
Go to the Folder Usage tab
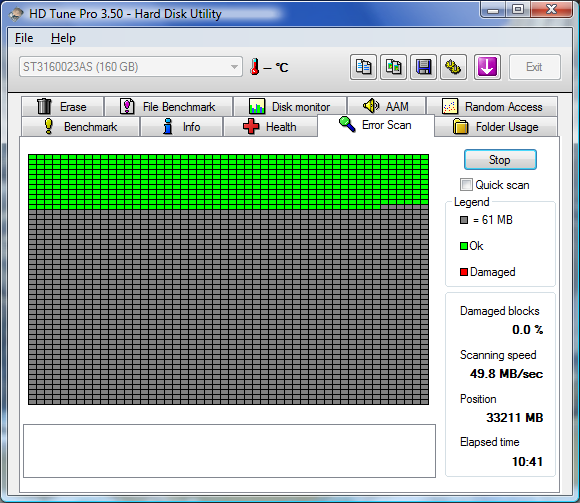coord(496,127)
